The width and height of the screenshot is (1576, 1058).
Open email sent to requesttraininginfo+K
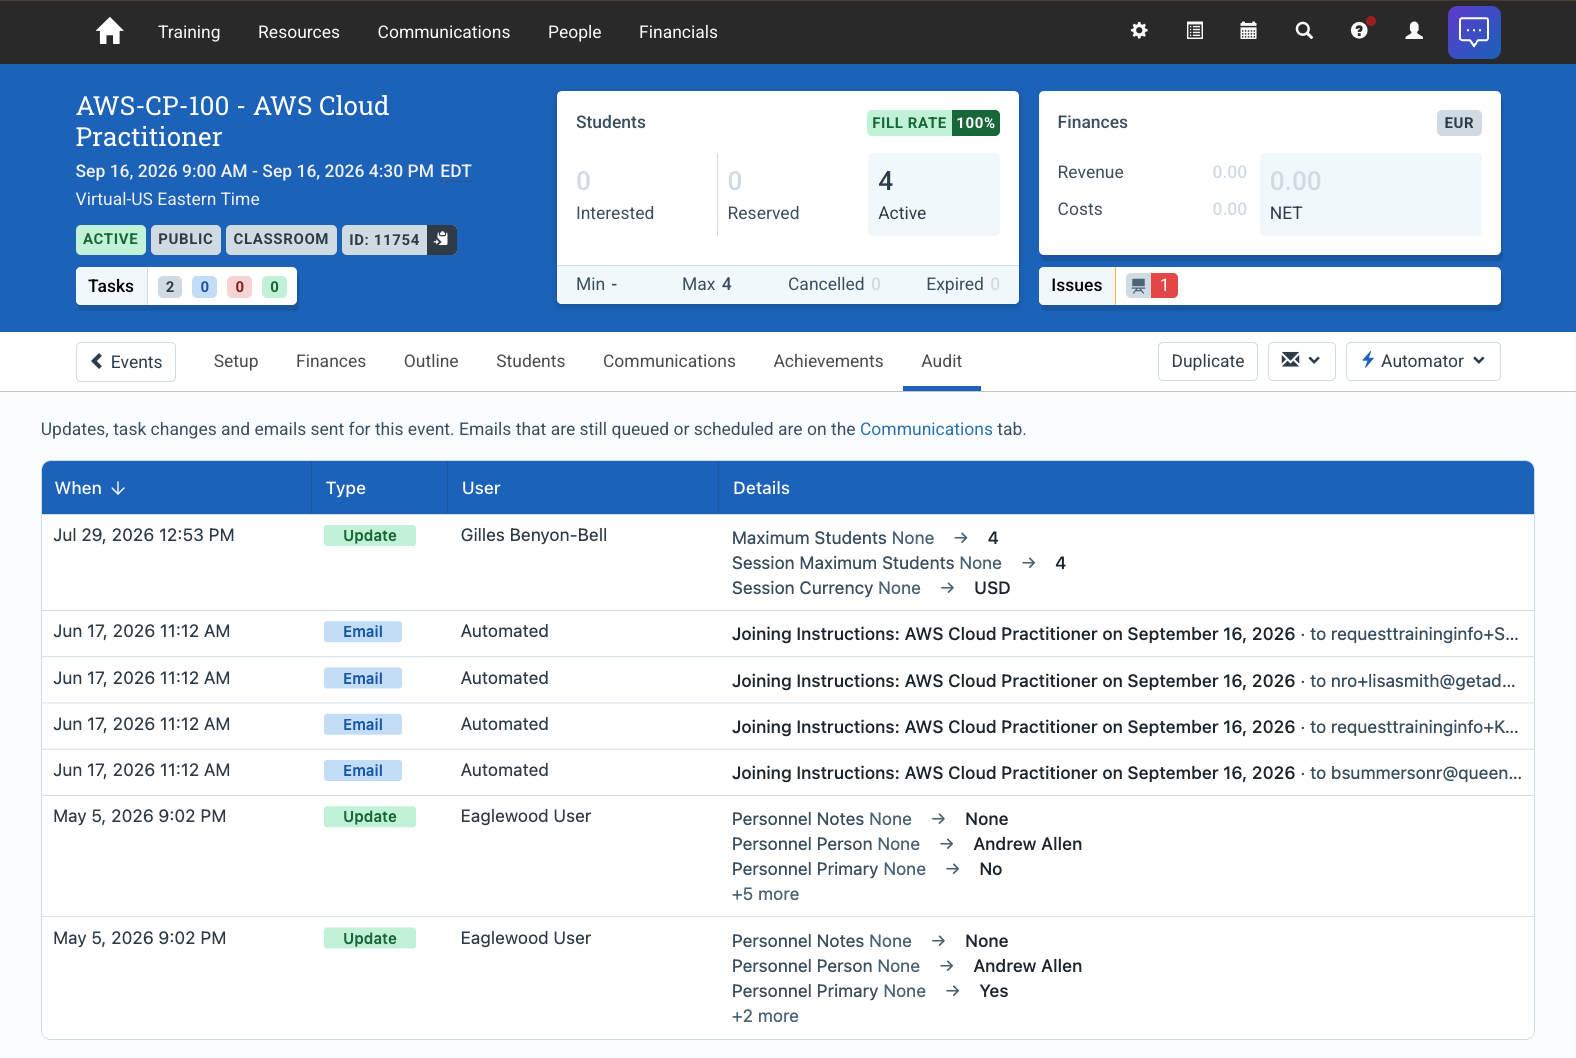[x=1125, y=727]
